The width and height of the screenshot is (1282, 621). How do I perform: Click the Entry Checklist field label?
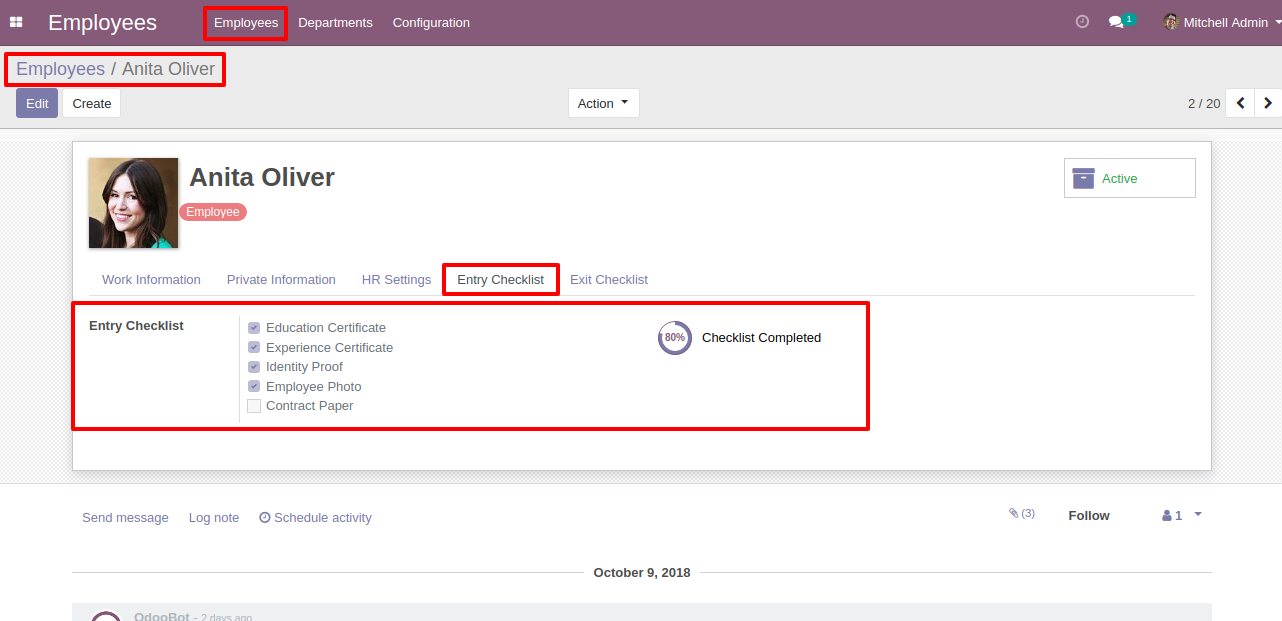(x=136, y=326)
